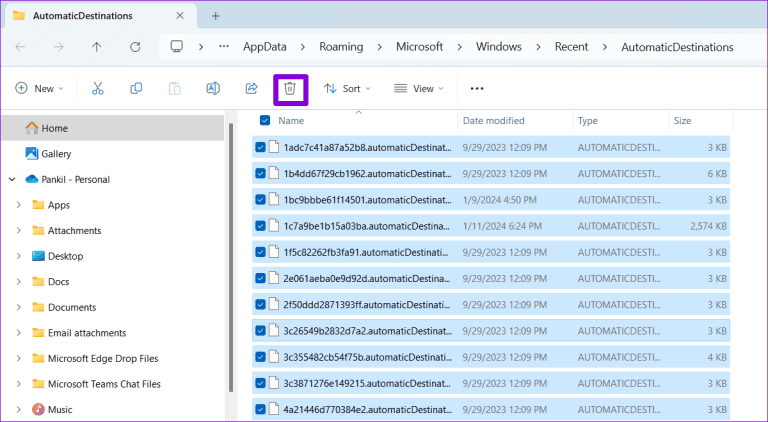The image size is (768, 422).
Task: Show hidden path with breadcrumb ellipsis
Action: (x=224, y=47)
